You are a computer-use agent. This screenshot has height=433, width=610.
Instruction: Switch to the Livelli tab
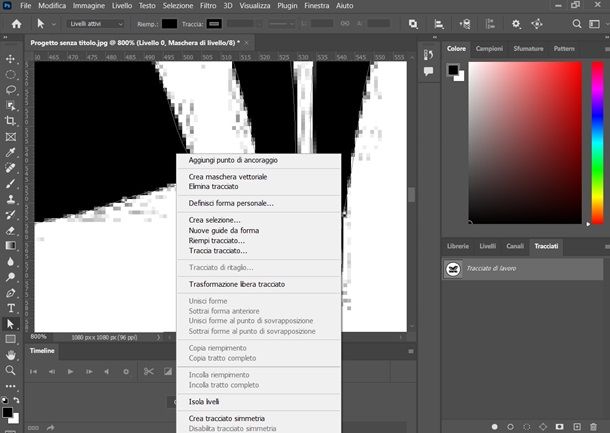(x=487, y=246)
